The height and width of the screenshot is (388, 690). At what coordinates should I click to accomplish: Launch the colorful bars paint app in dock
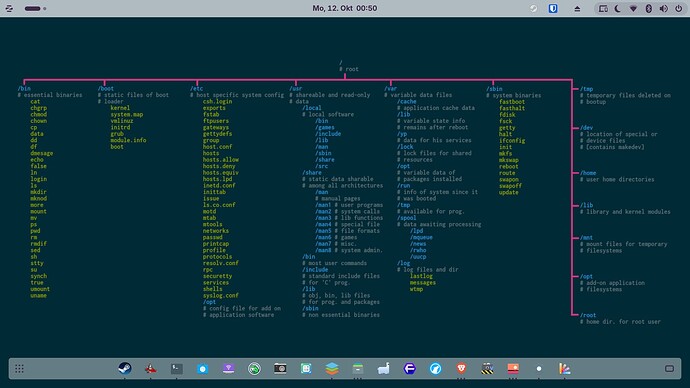click(565, 368)
